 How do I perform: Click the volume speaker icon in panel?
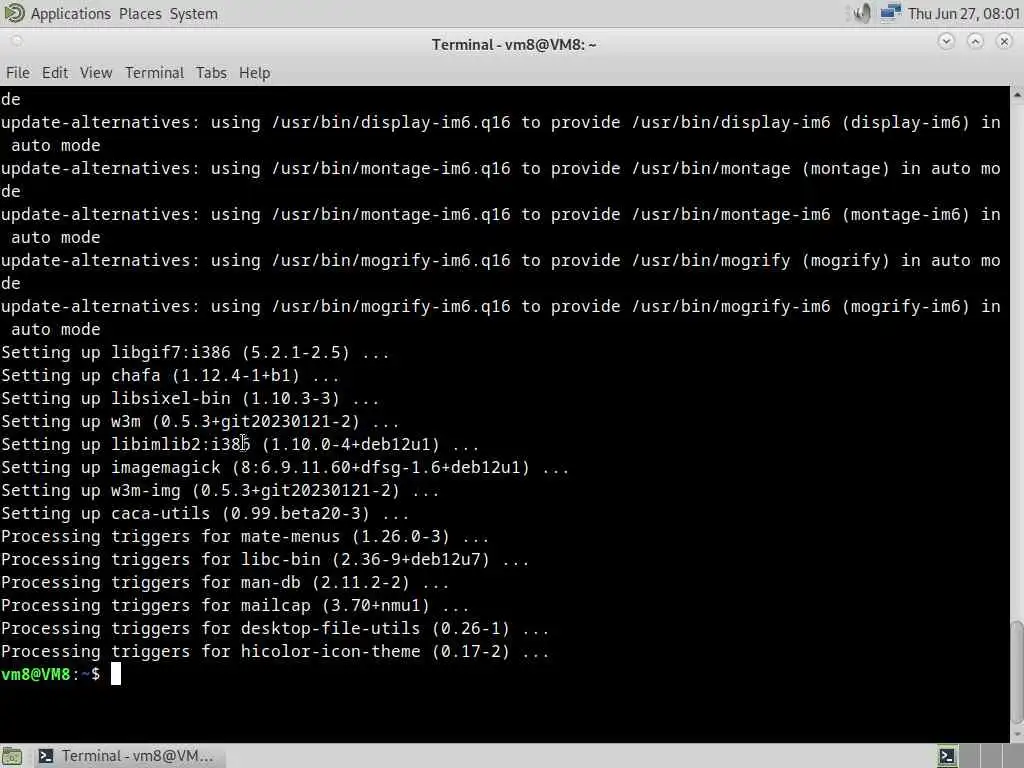[x=862, y=13]
